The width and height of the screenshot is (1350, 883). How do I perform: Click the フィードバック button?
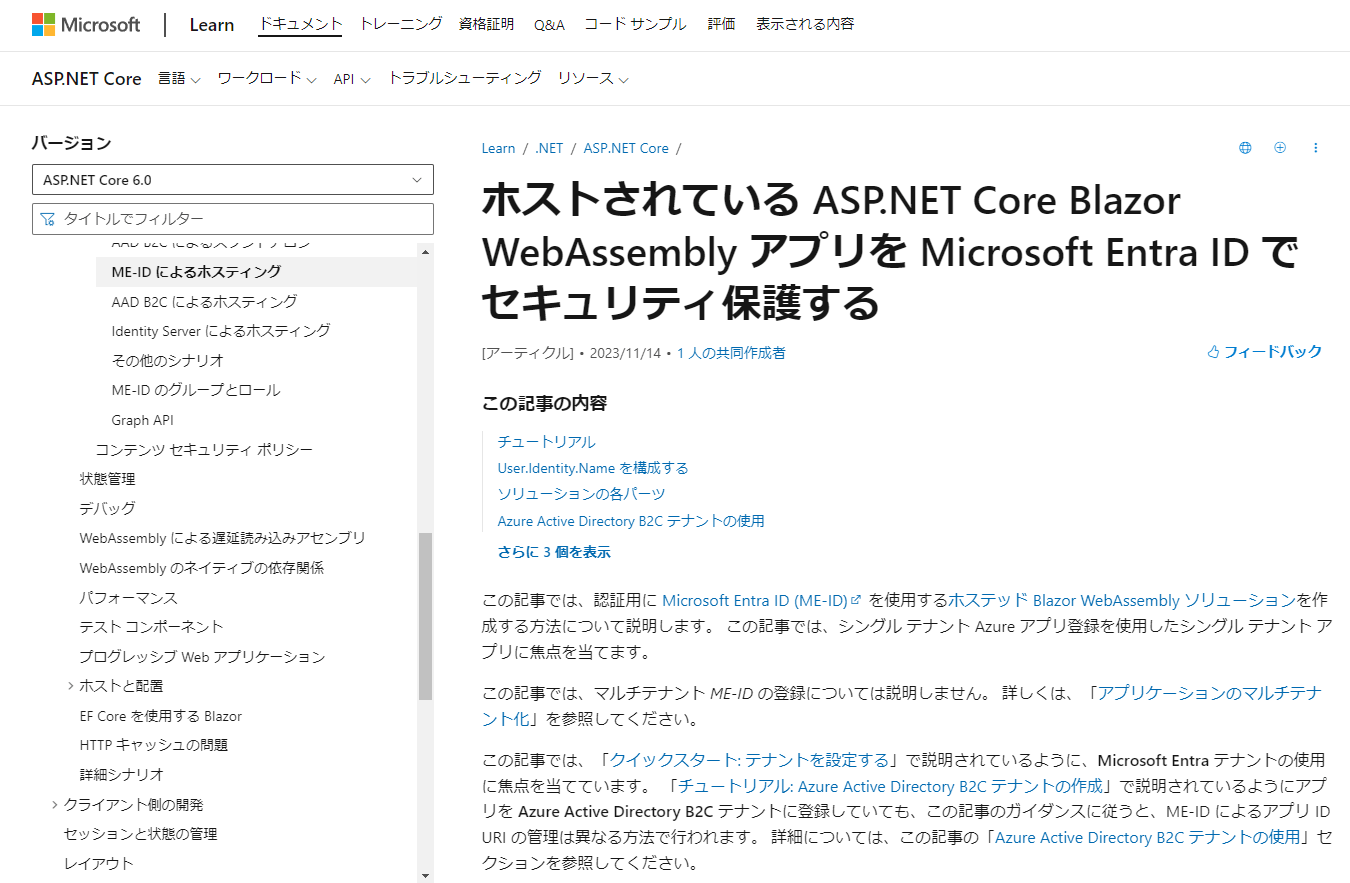1264,352
